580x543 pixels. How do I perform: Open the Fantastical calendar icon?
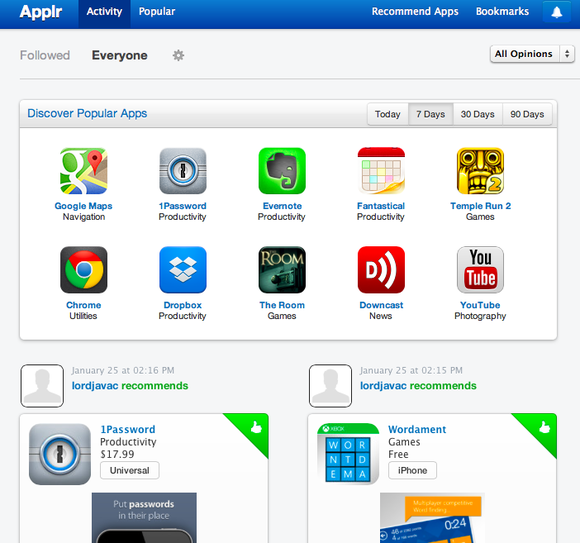click(381, 171)
